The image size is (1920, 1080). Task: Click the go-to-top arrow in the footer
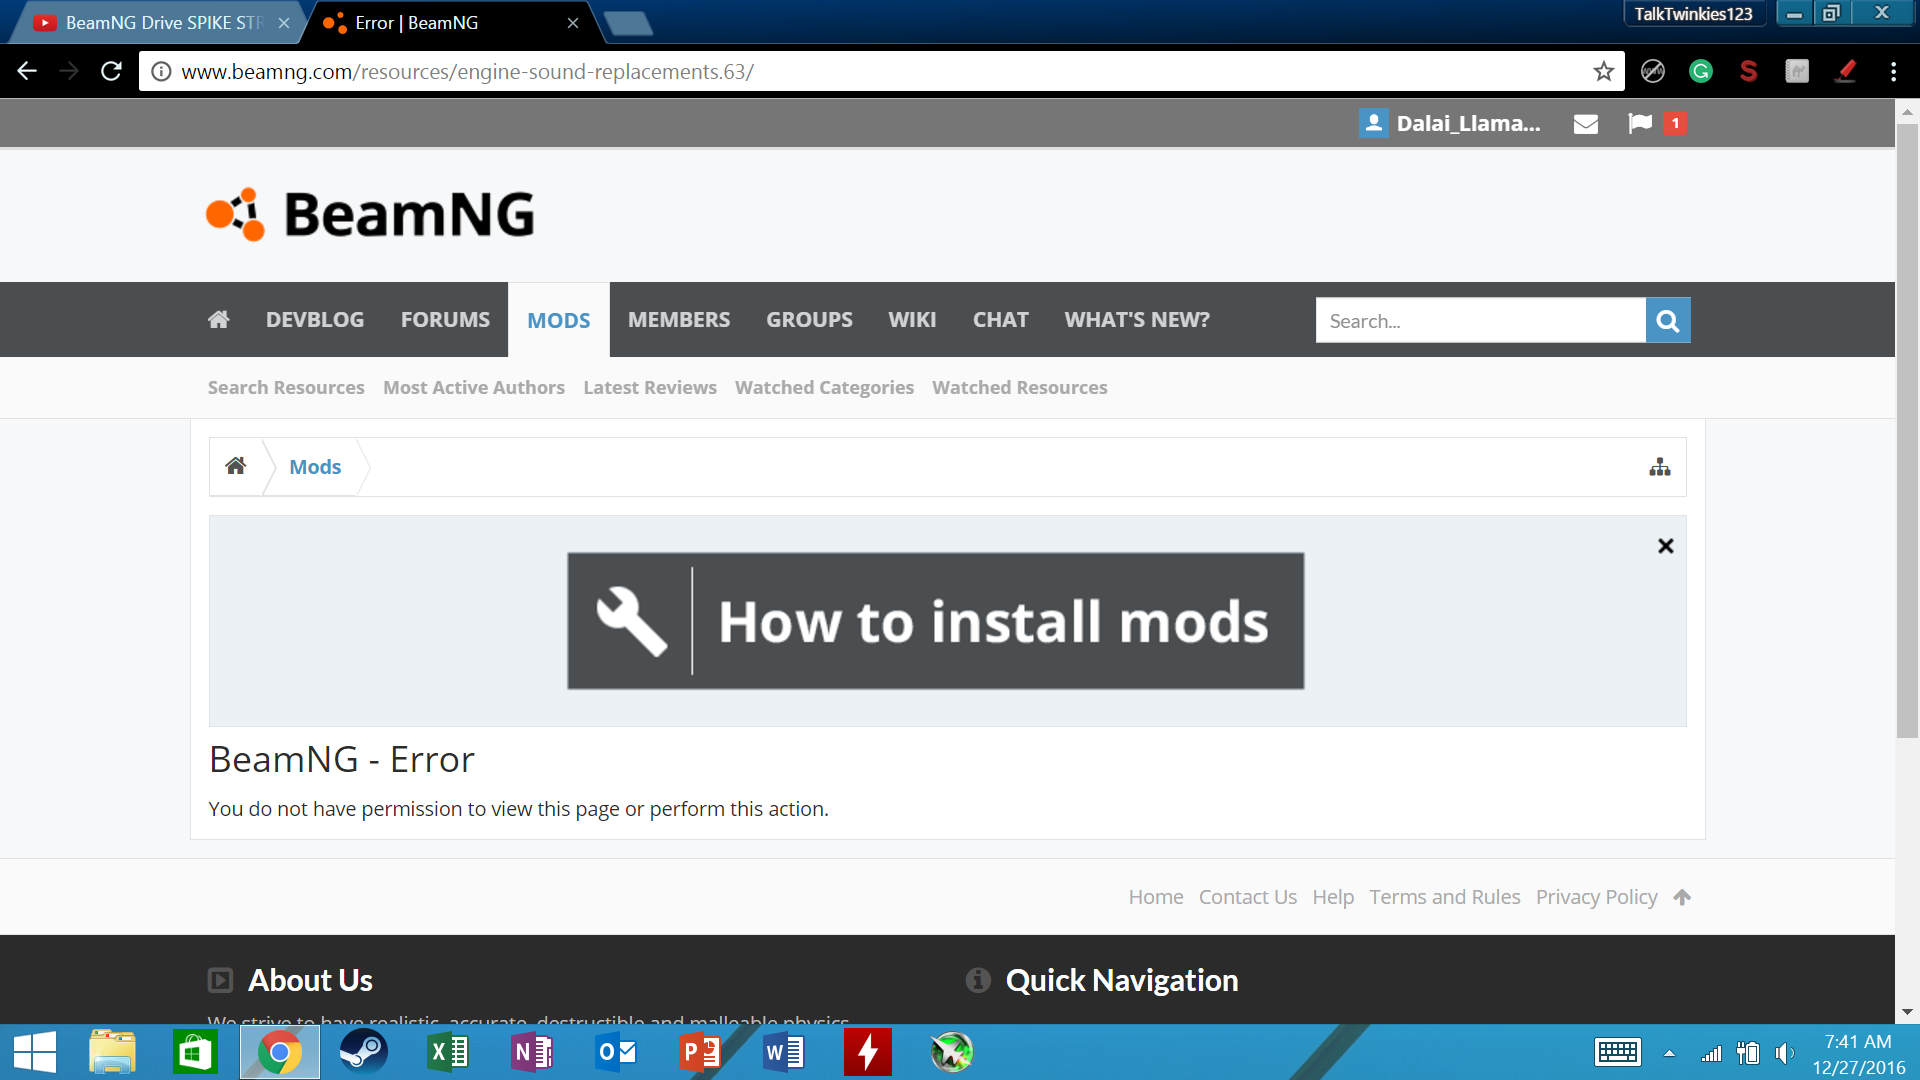(x=1682, y=897)
